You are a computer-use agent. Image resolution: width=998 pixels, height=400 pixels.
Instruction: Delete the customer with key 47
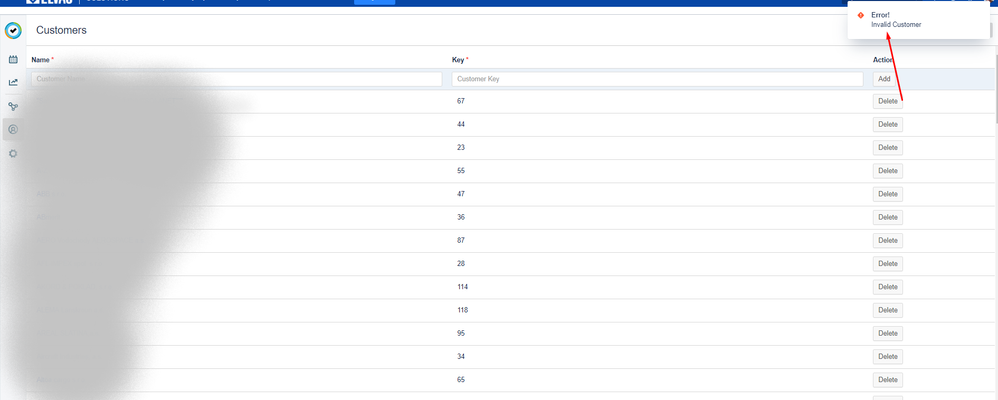click(x=887, y=194)
